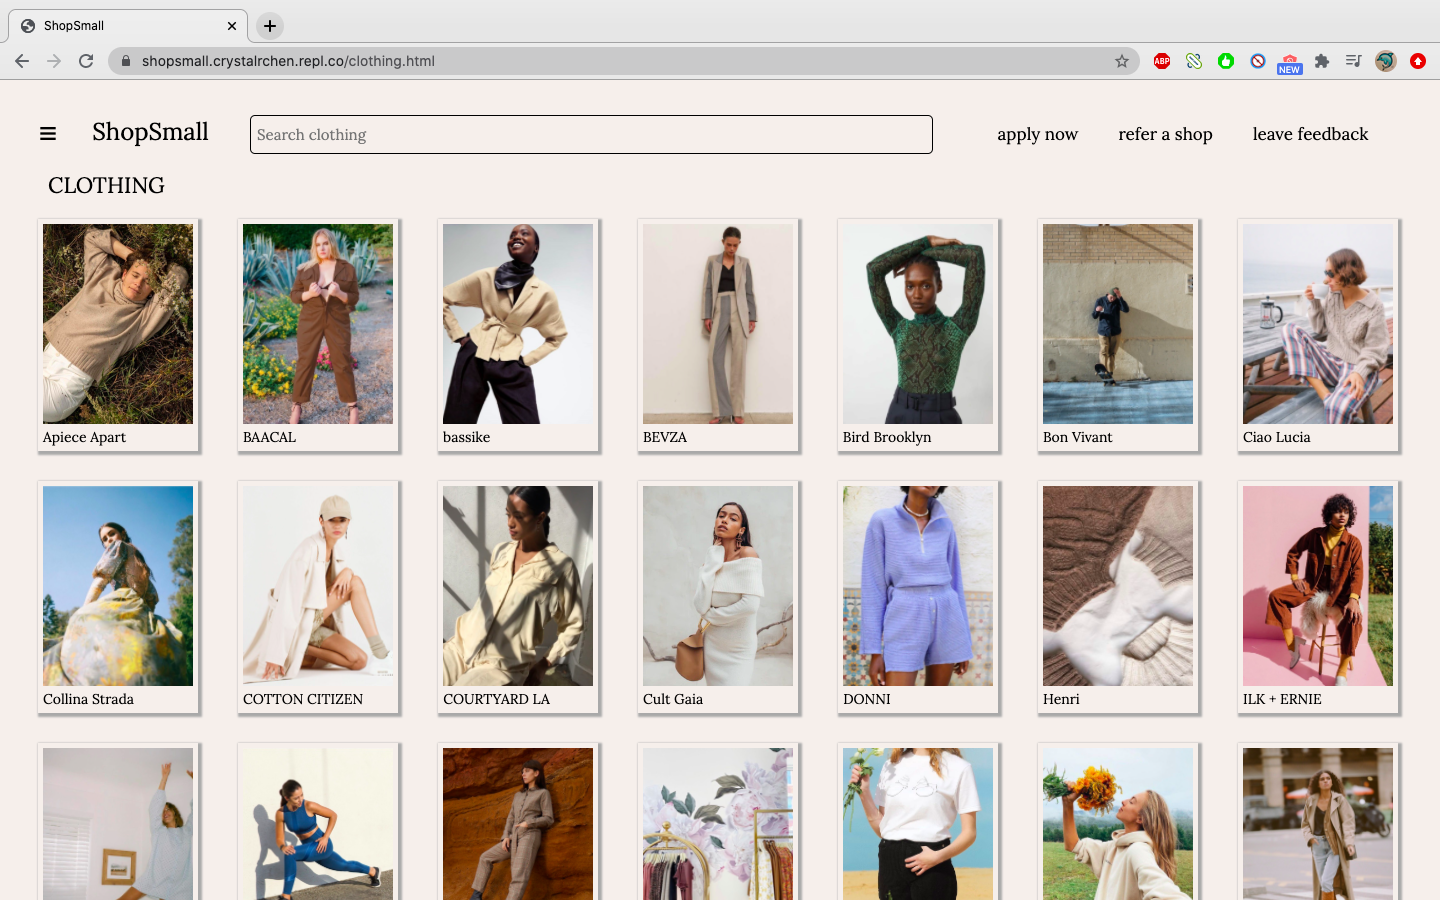Viewport: 1440px width, 900px height.
Task: Click the CLOTHING heading
Action: (106, 186)
